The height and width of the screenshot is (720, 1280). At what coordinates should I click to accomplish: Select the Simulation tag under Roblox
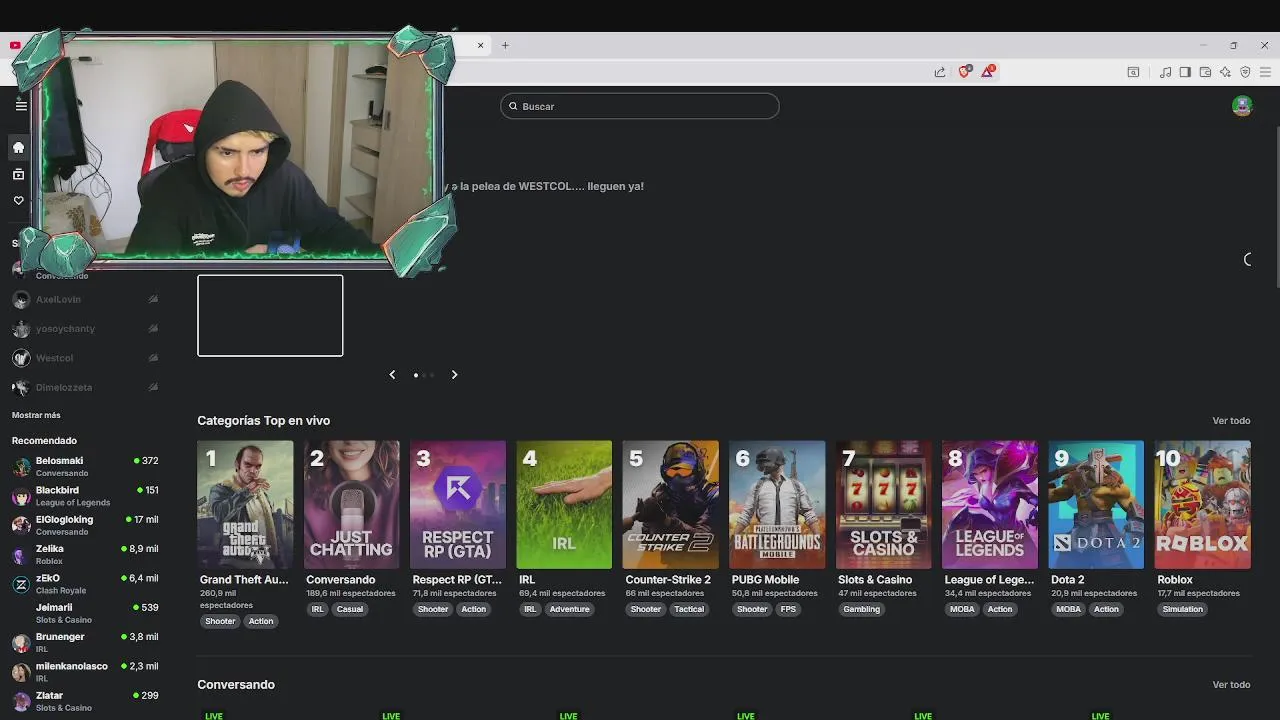1182,609
